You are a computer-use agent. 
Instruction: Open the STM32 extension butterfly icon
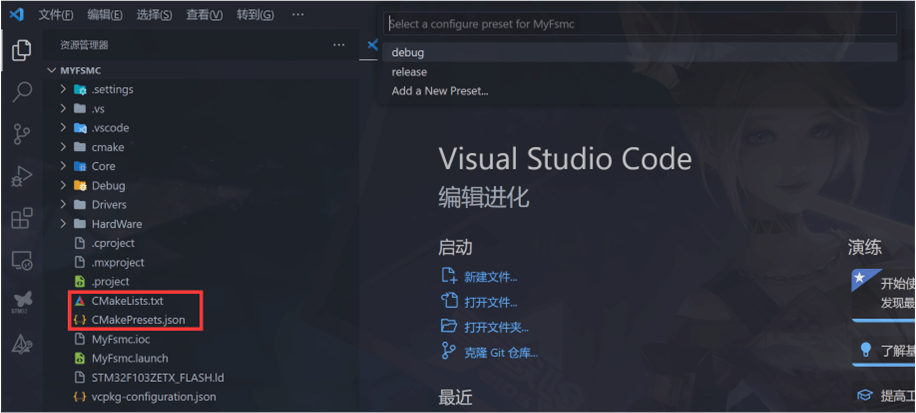[21, 302]
